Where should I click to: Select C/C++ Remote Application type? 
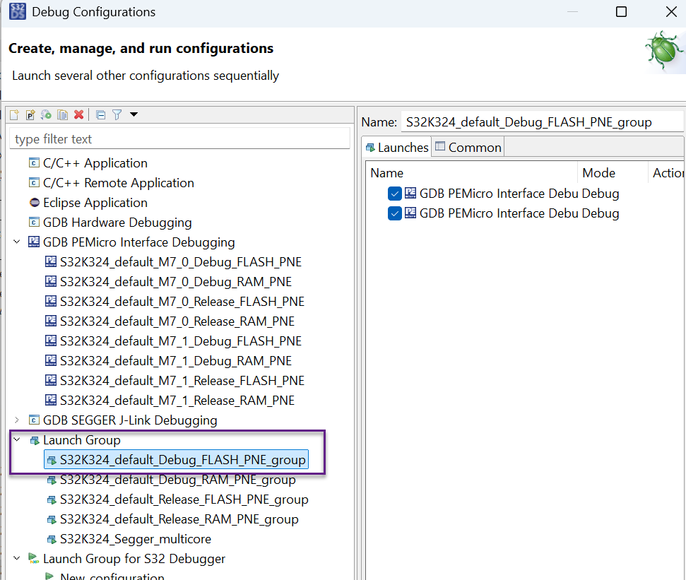tap(119, 183)
